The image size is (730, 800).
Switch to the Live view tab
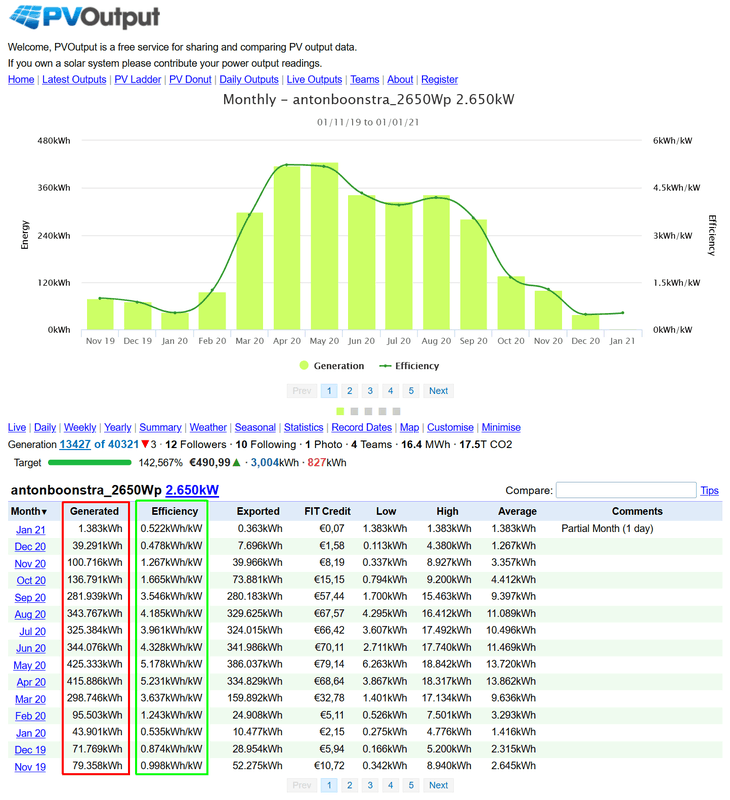tap(17, 428)
